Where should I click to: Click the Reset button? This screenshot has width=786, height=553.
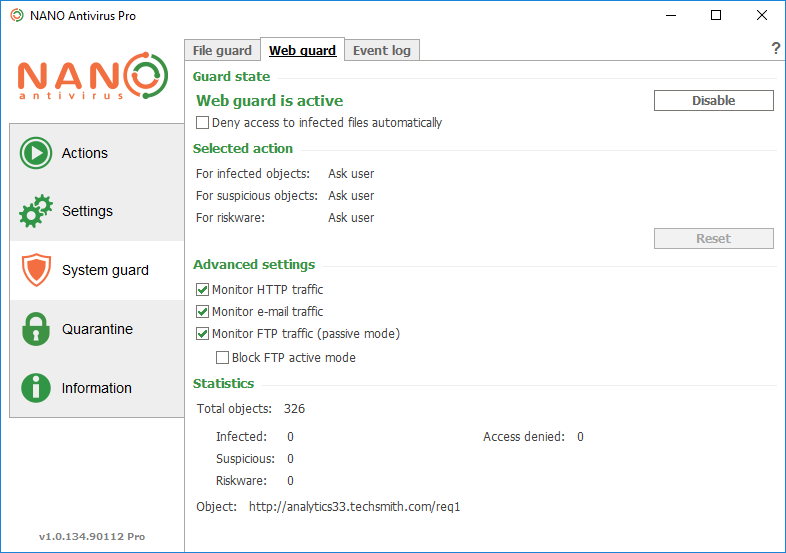713,238
